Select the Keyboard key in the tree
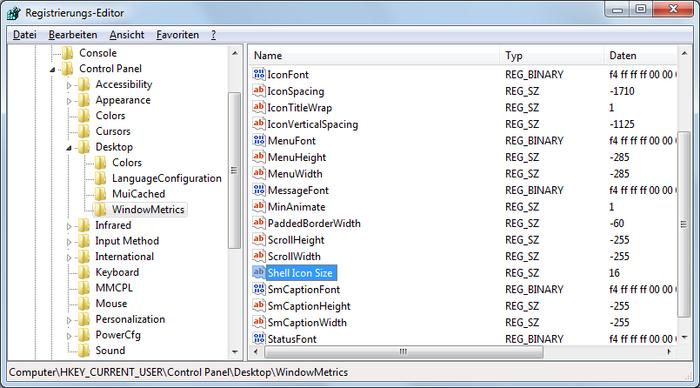The image size is (700, 388). click(x=117, y=272)
